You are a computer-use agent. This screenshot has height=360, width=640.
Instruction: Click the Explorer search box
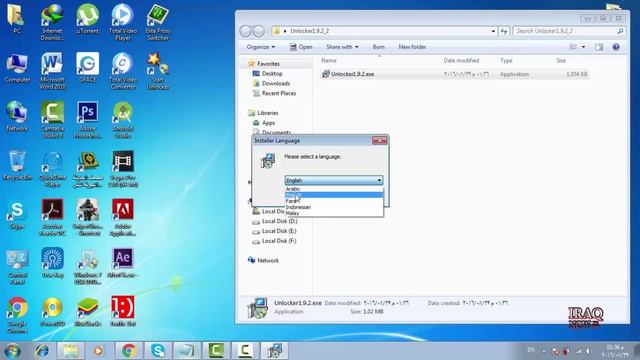coord(569,31)
